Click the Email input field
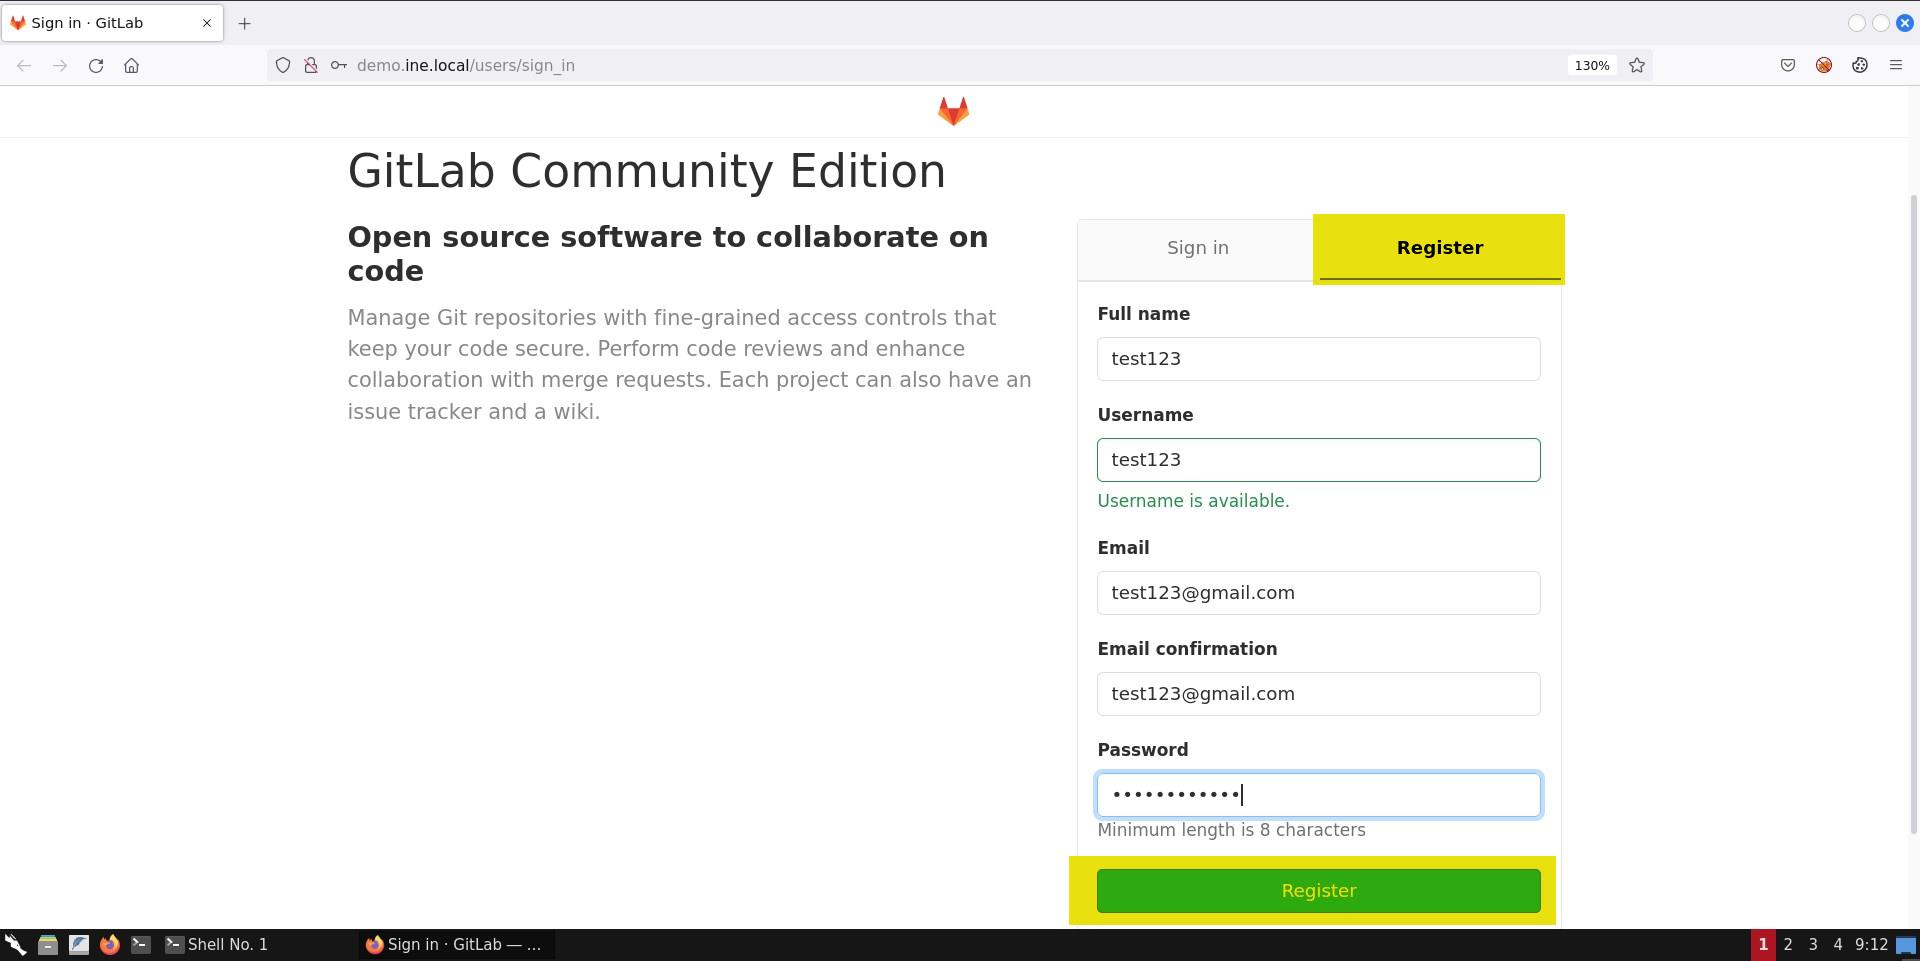The image size is (1920, 961). [x=1318, y=593]
